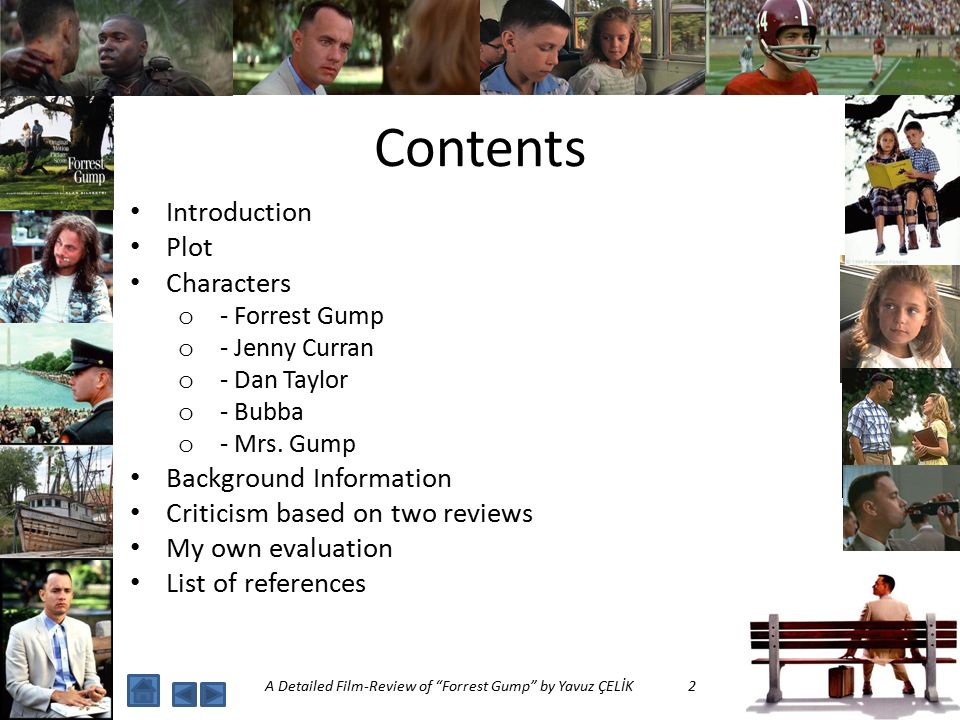The width and height of the screenshot is (960, 720).
Task: Go to previous slide with left arrow
Action: [184, 694]
